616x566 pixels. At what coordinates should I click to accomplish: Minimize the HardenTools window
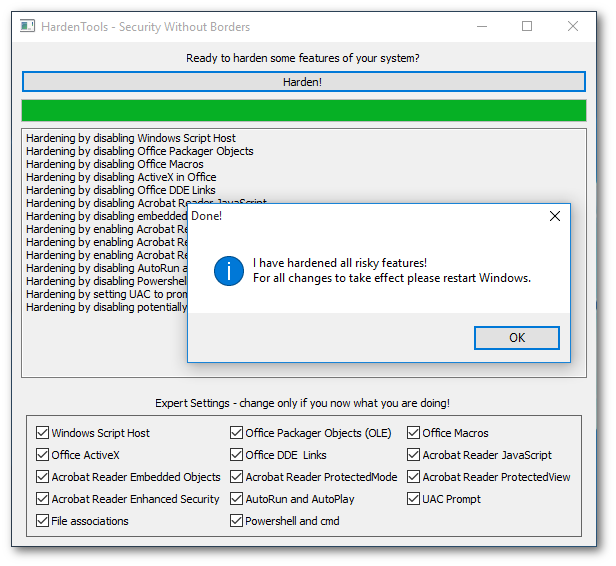482,26
